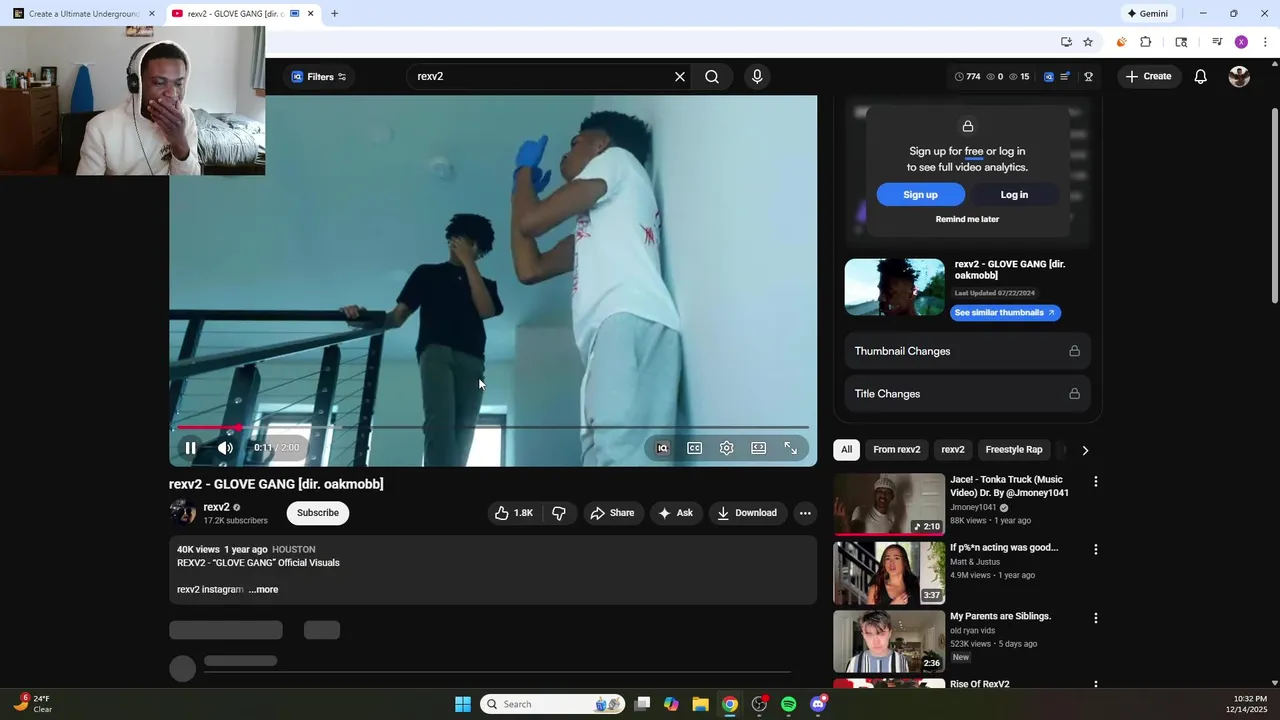Switch to theater mode

[x=759, y=448]
